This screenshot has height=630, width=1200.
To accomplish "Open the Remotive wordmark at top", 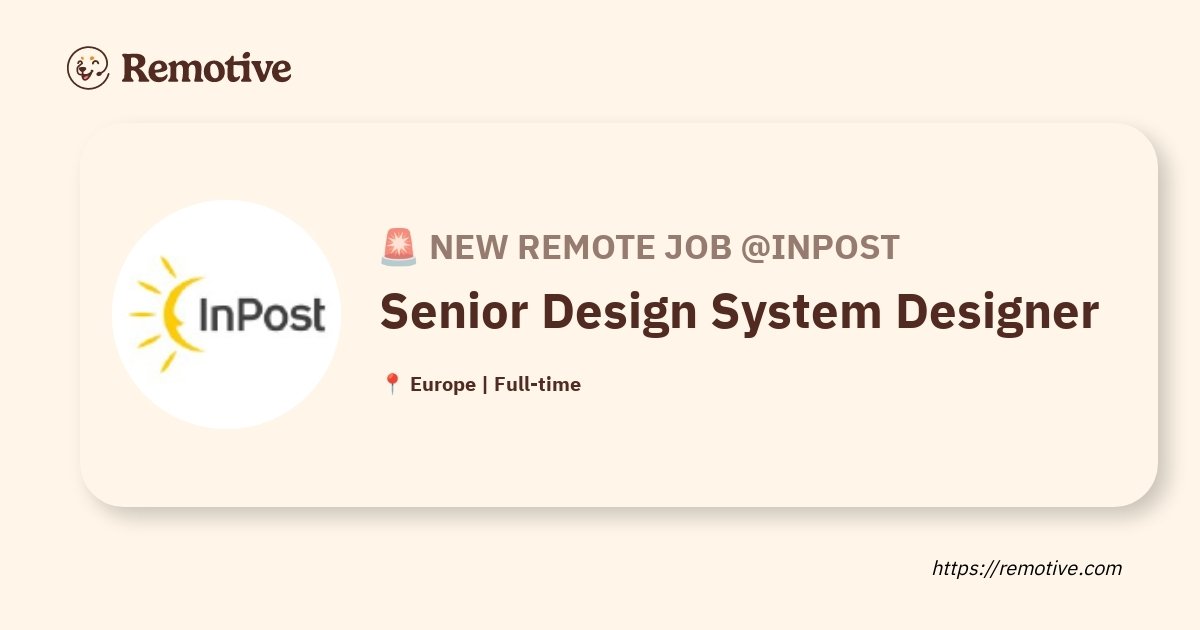I will pyautogui.click(x=206, y=68).
